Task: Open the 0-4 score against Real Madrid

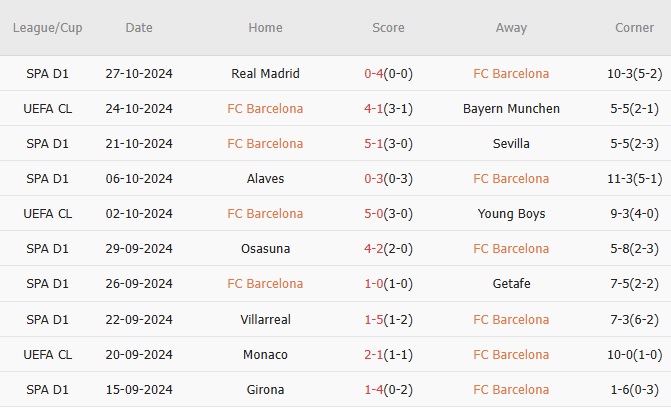Action: coord(388,73)
